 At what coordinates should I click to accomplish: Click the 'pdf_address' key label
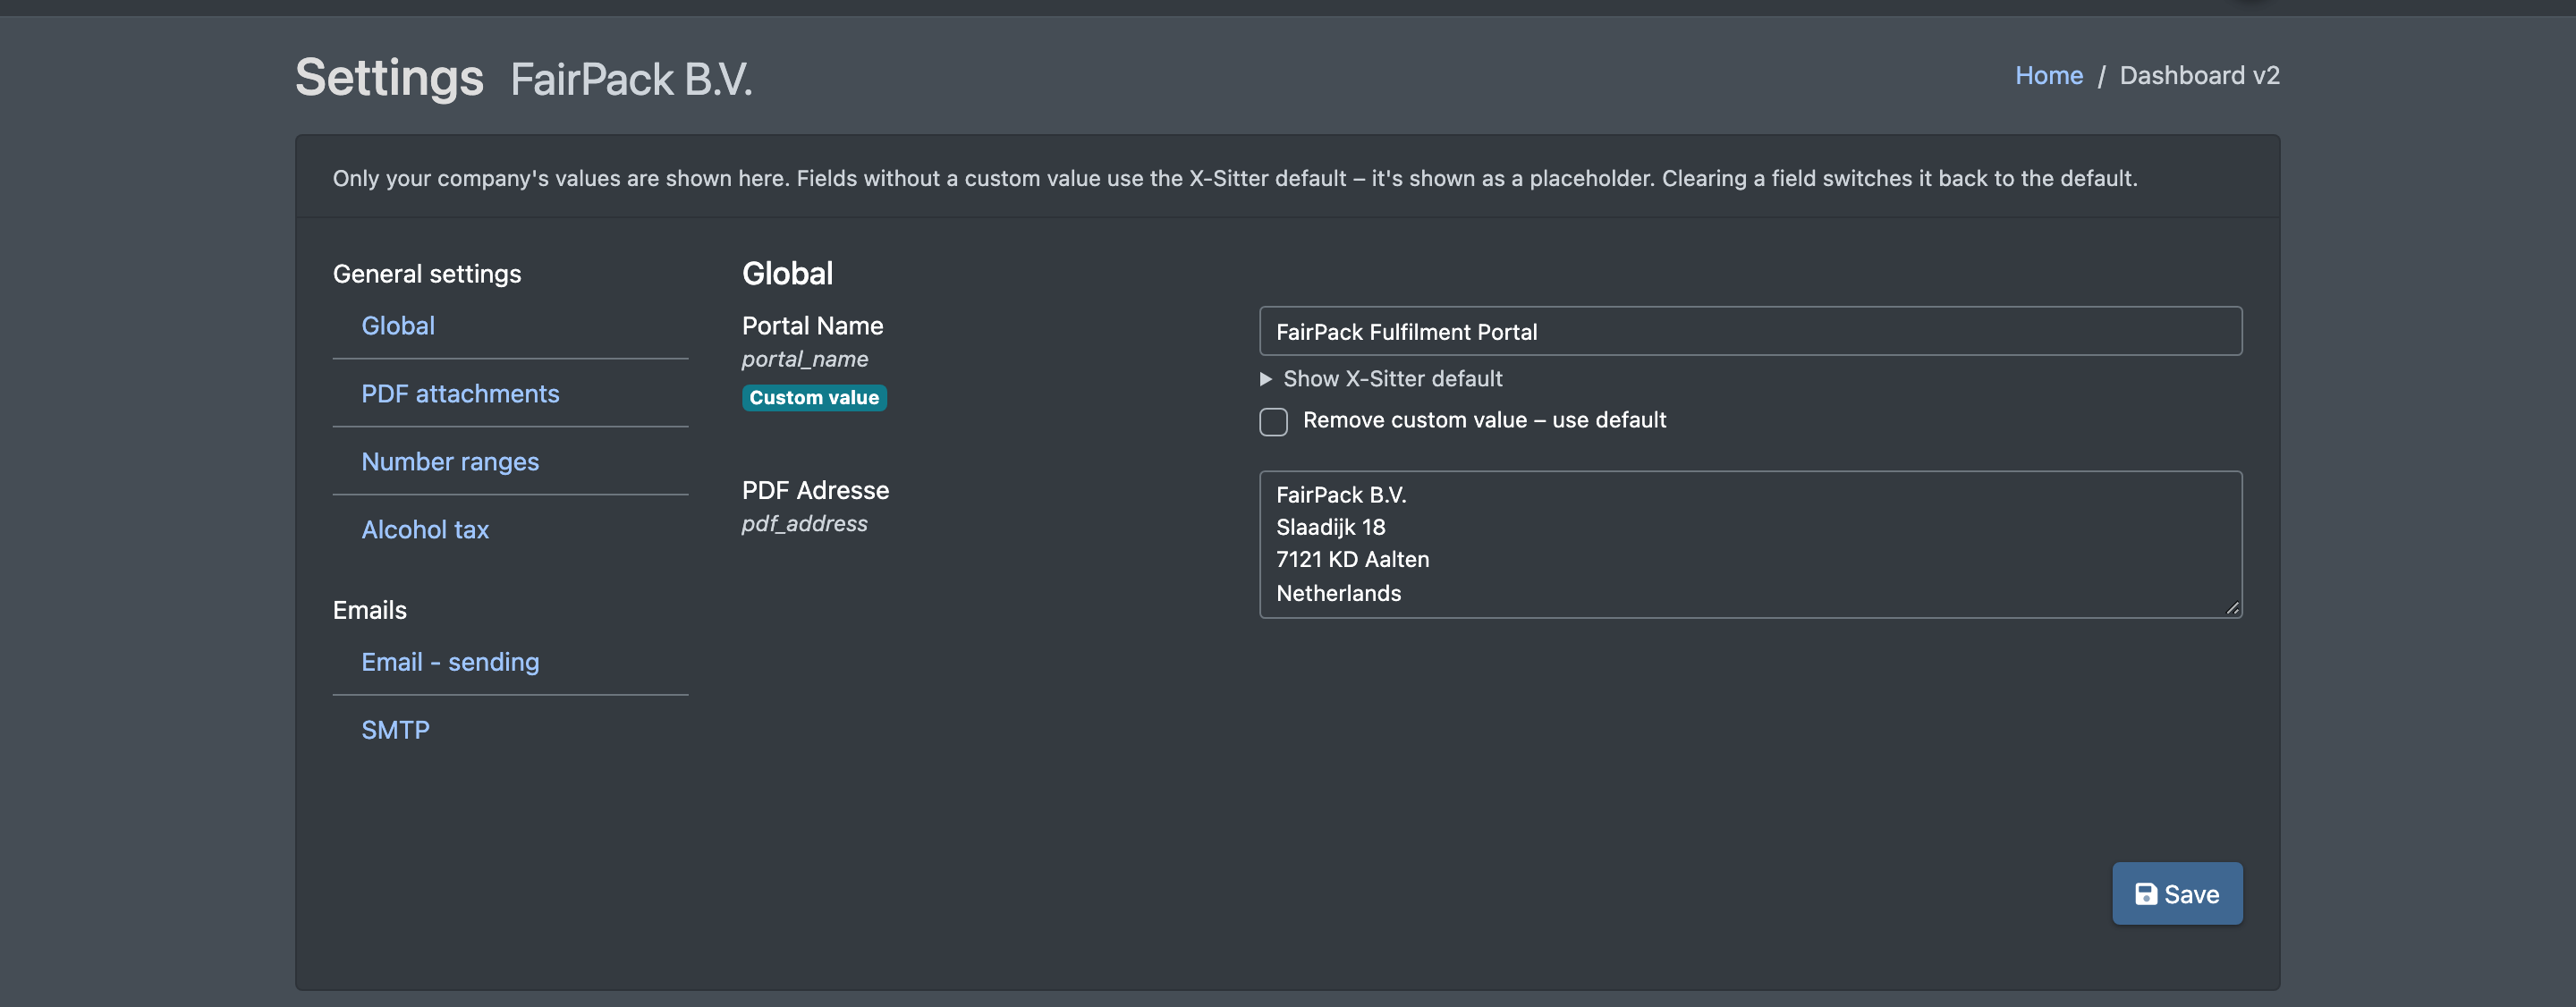[804, 523]
